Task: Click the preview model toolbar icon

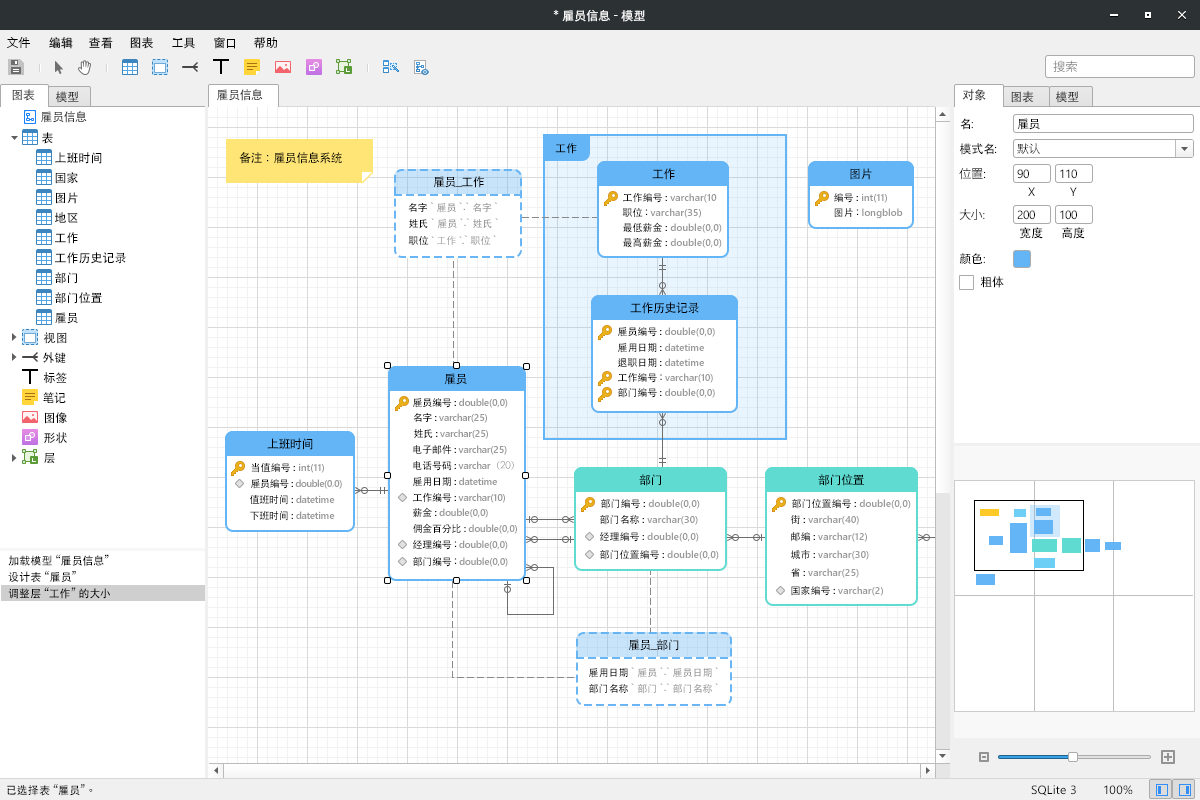Action: (421, 67)
